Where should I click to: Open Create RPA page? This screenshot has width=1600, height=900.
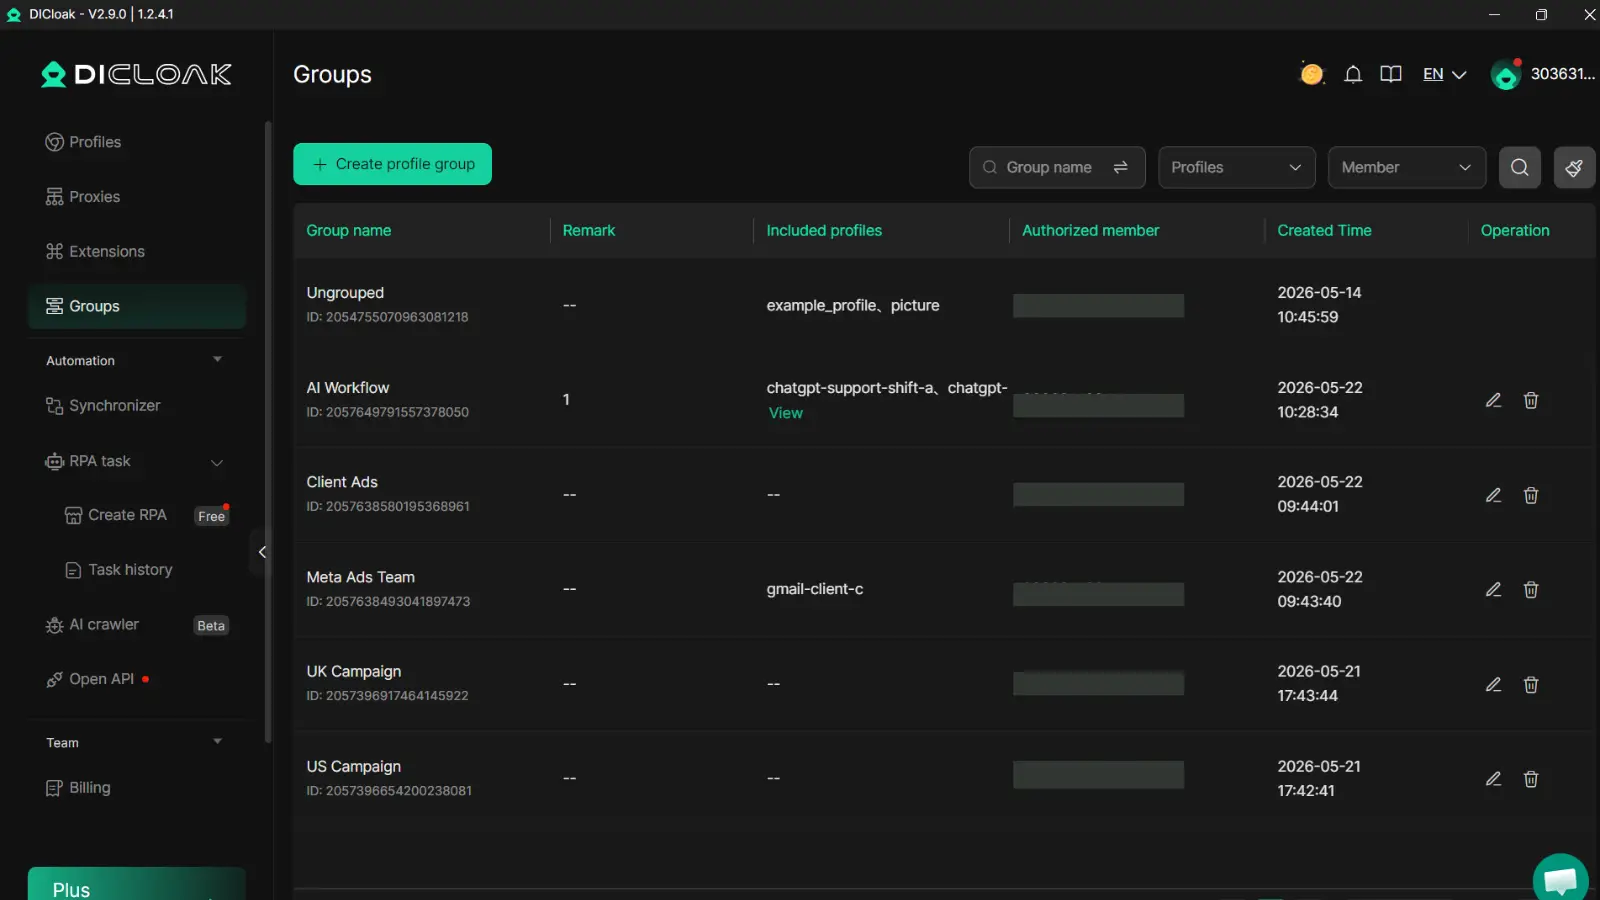click(127, 515)
